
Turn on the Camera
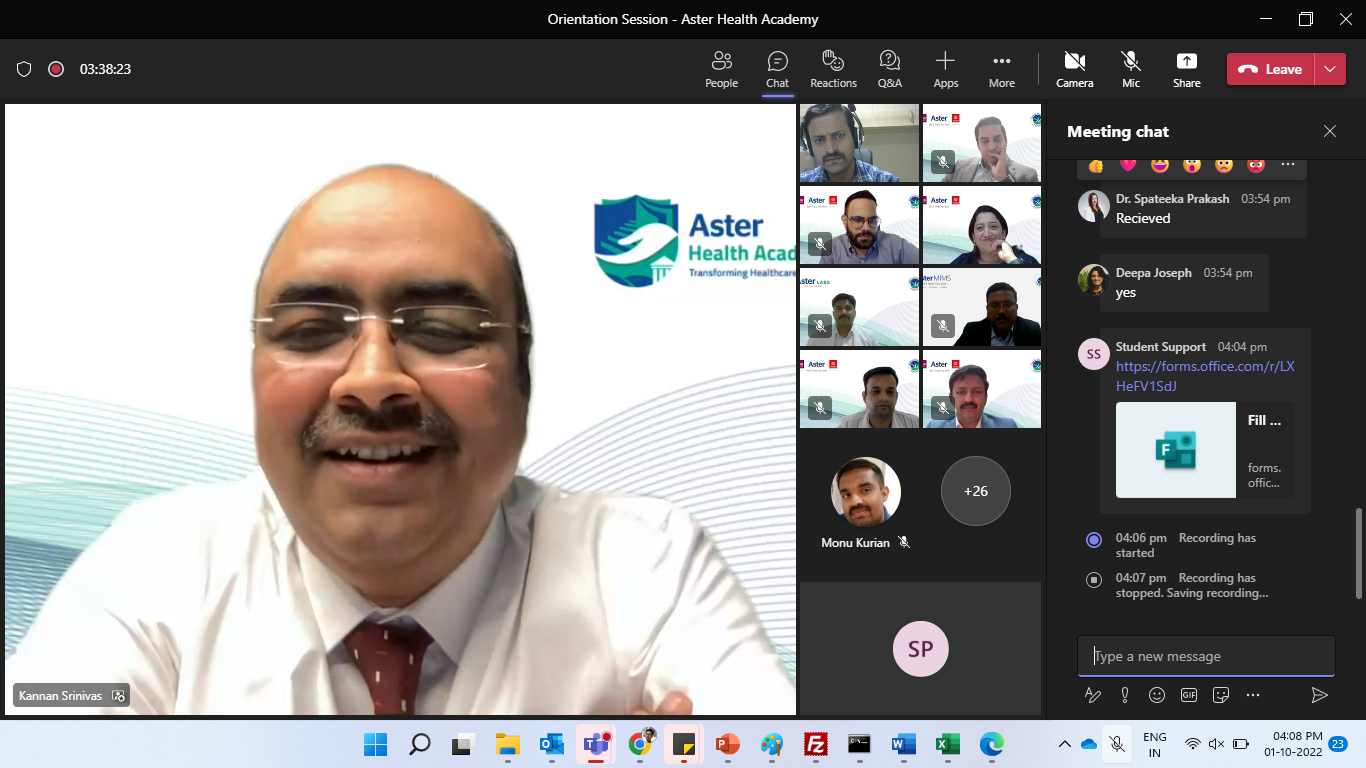[1074, 69]
